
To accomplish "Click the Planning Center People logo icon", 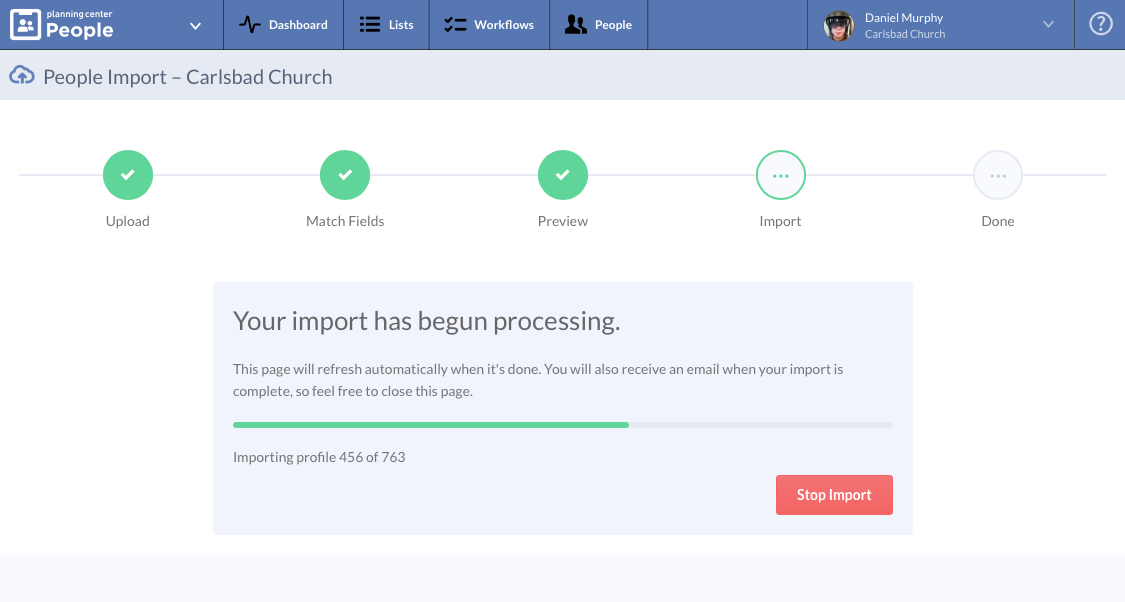I will tap(25, 24).
